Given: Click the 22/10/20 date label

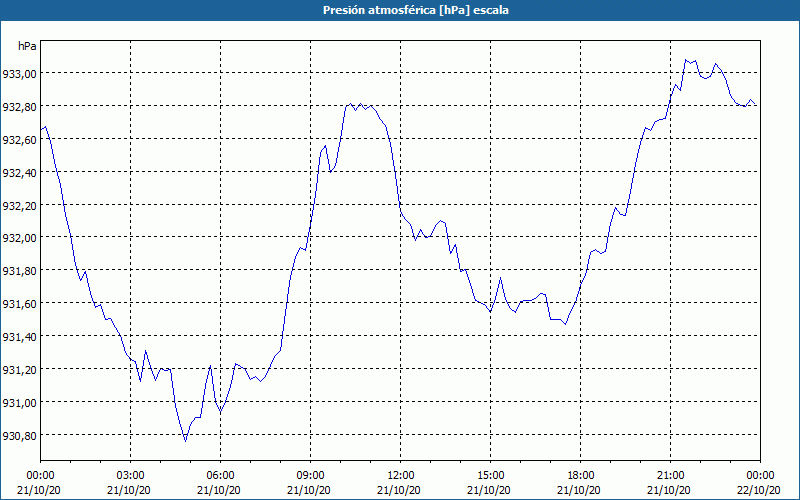Looking at the screenshot, I should pyautogui.click(x=759, y=490).
